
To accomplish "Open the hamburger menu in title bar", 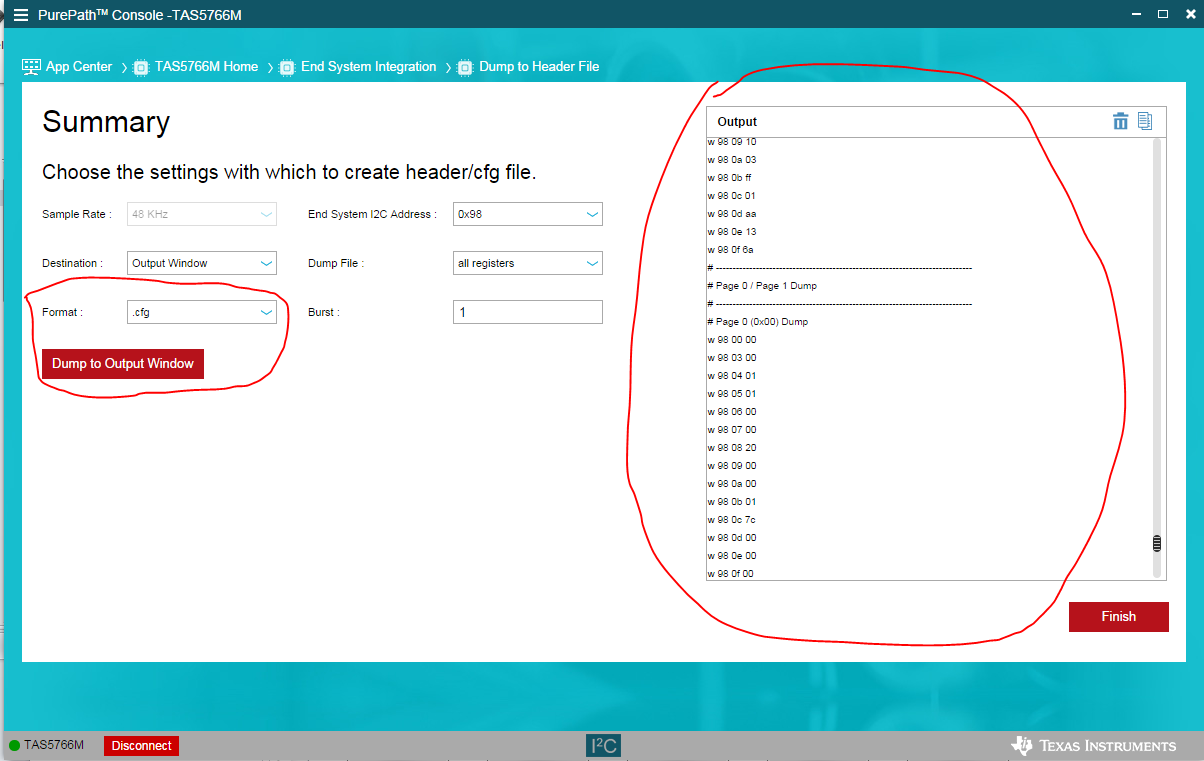I will tap(20, 15).
